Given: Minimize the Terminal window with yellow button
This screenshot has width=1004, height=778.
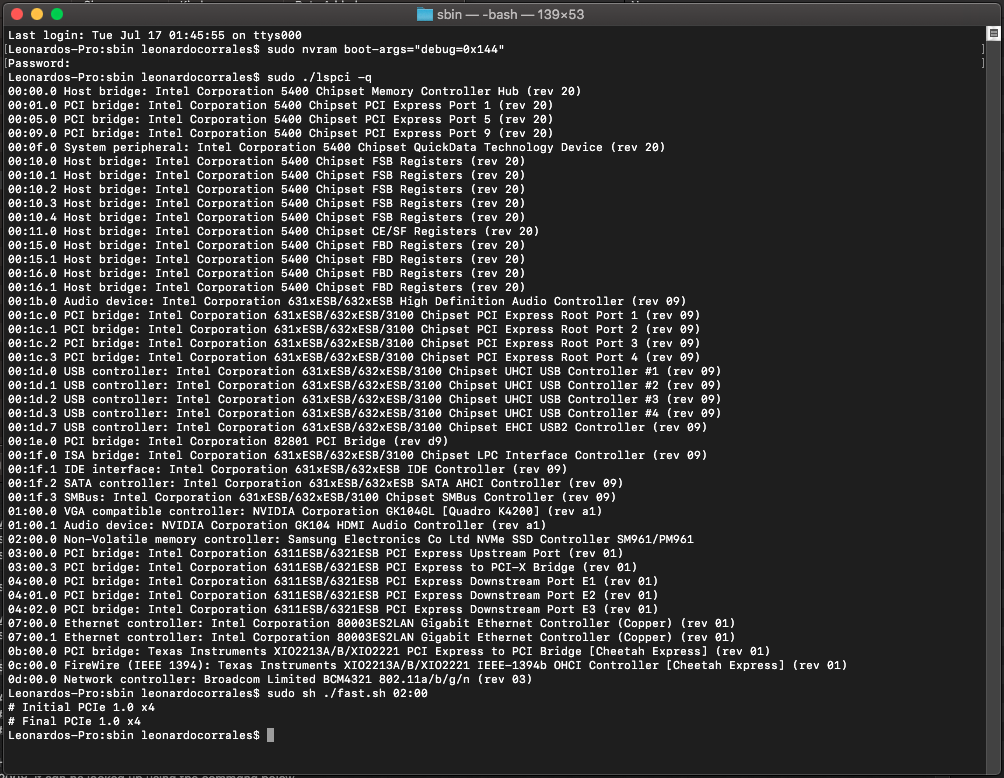Looking at the screenshot, I should [x=37, y=14].
